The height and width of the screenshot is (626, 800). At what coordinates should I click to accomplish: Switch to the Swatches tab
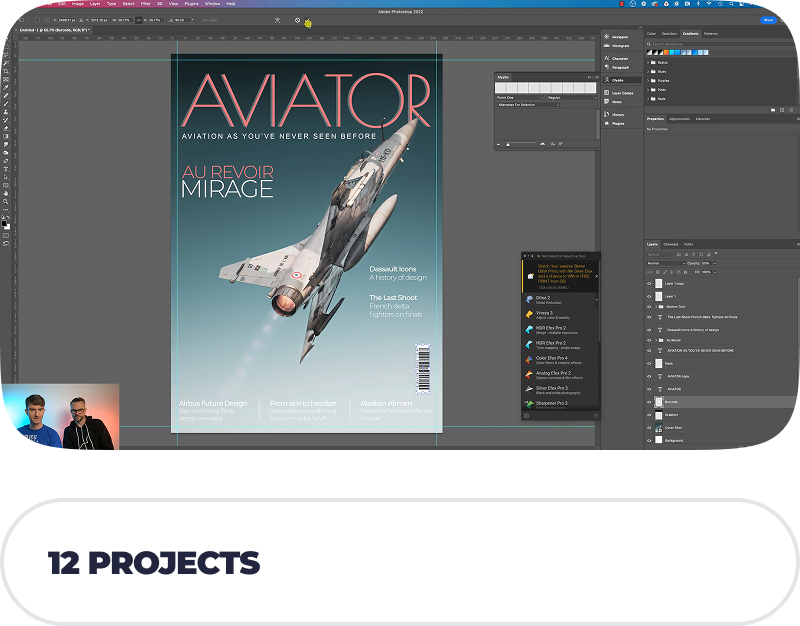click(x=669, y=34)
